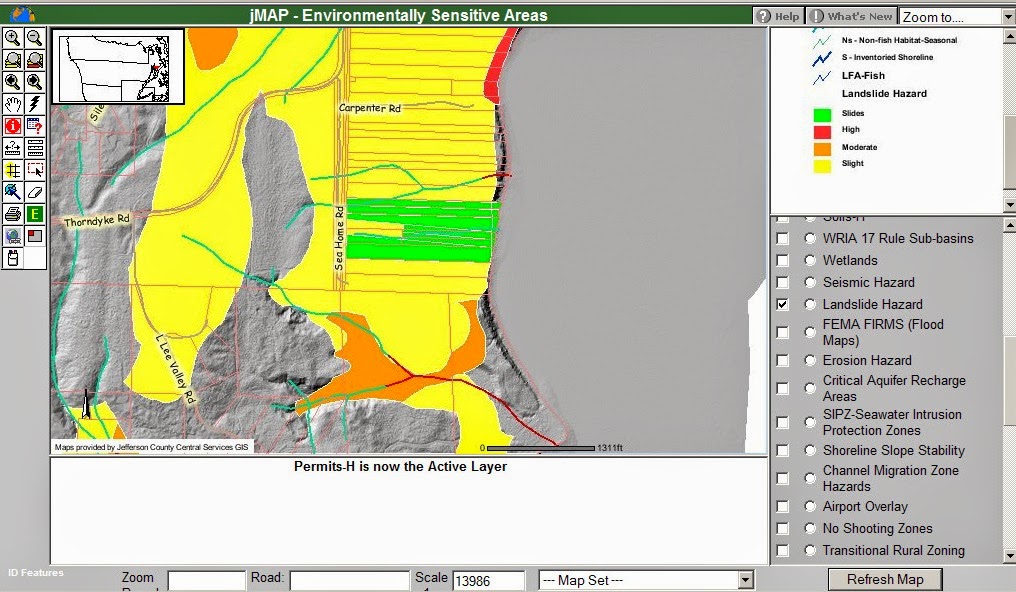Enable the Wetlands layer checkbox

784,260
